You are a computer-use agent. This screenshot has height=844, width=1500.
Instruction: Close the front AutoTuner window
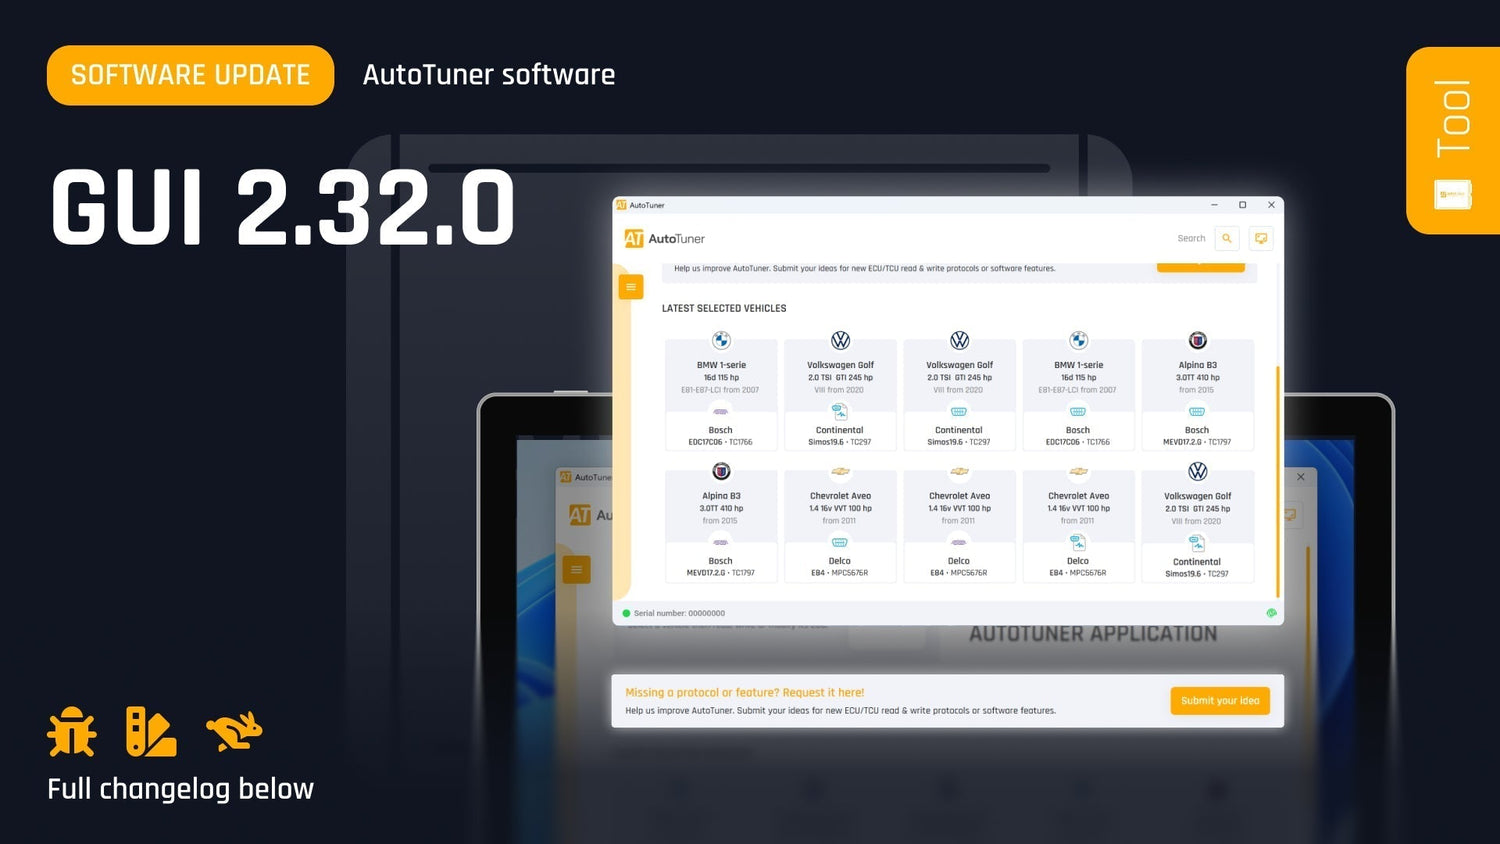point(1271,205)
